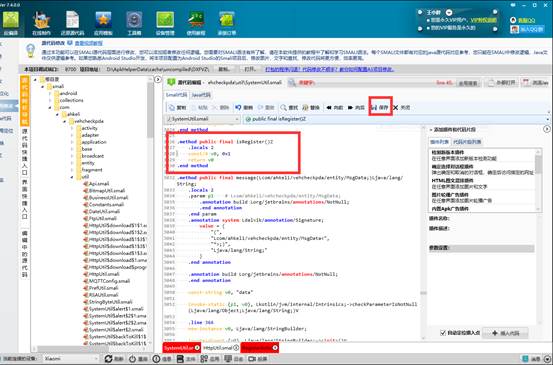Image resolution: width=553 pixels, height=365 pixels.
Task: Click the back arrow in the editor toolbar
Action: pyautogui.click(x=329, y=108)
